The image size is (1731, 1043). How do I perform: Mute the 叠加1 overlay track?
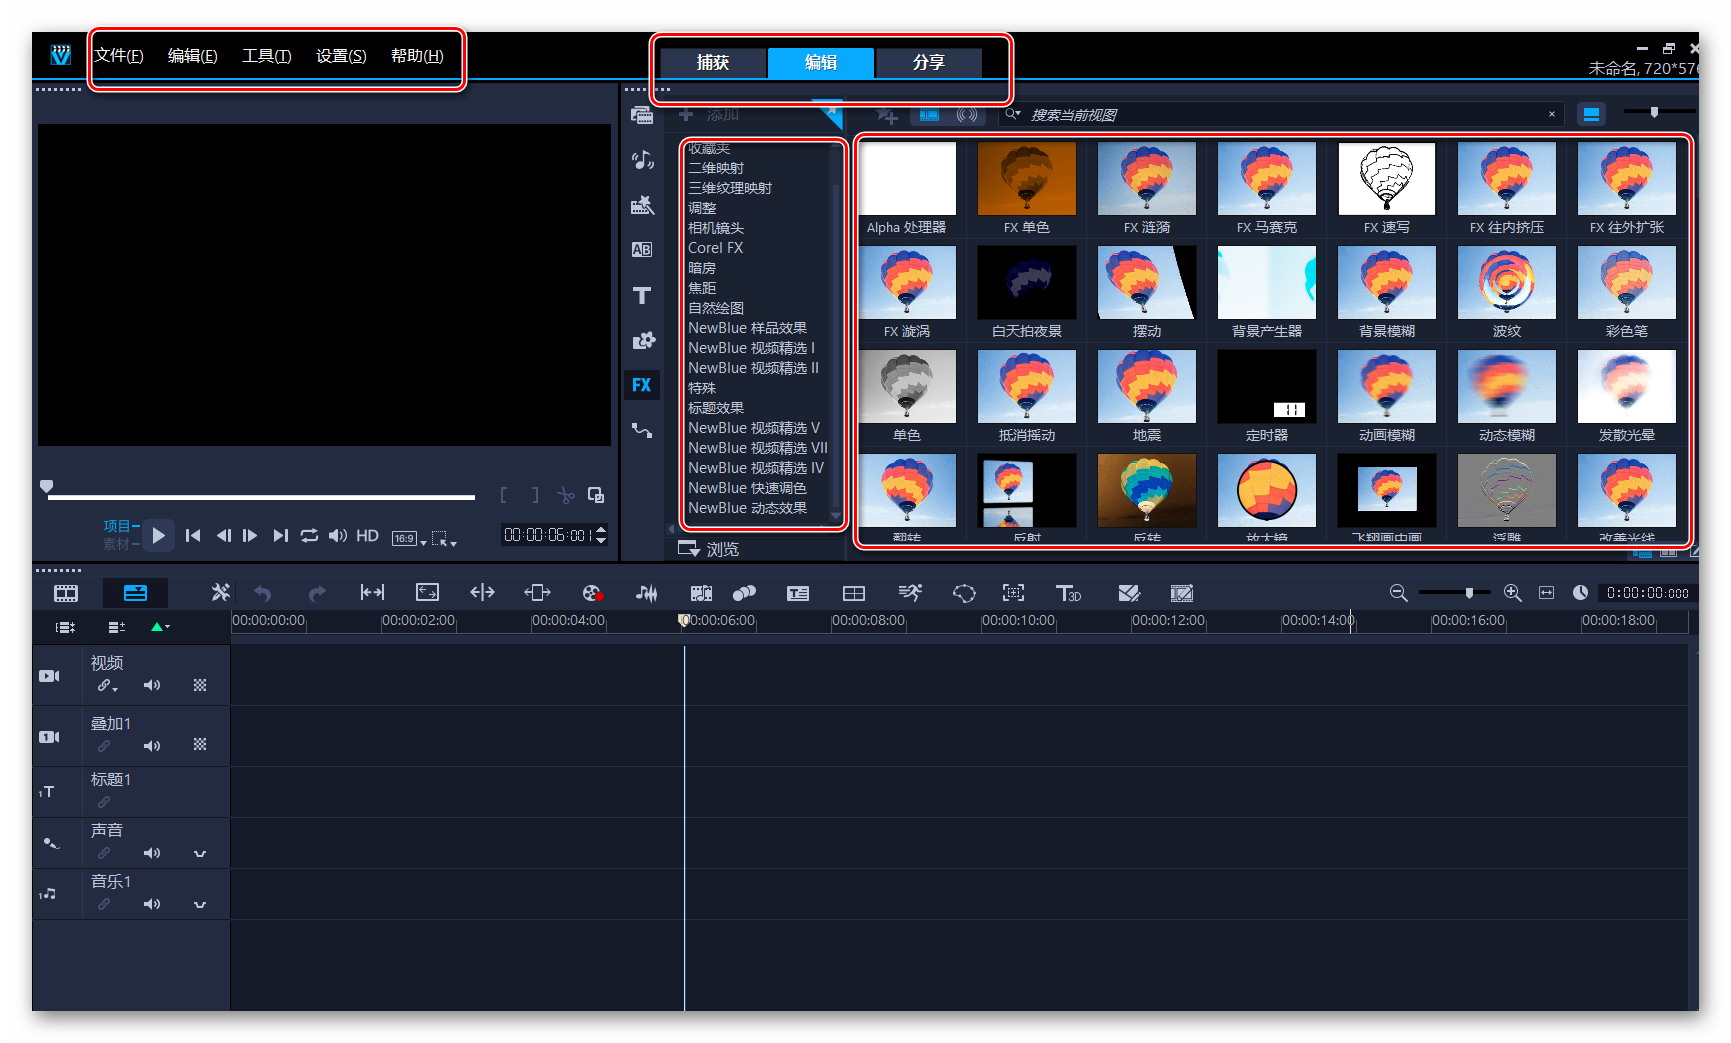coord(151,746)
